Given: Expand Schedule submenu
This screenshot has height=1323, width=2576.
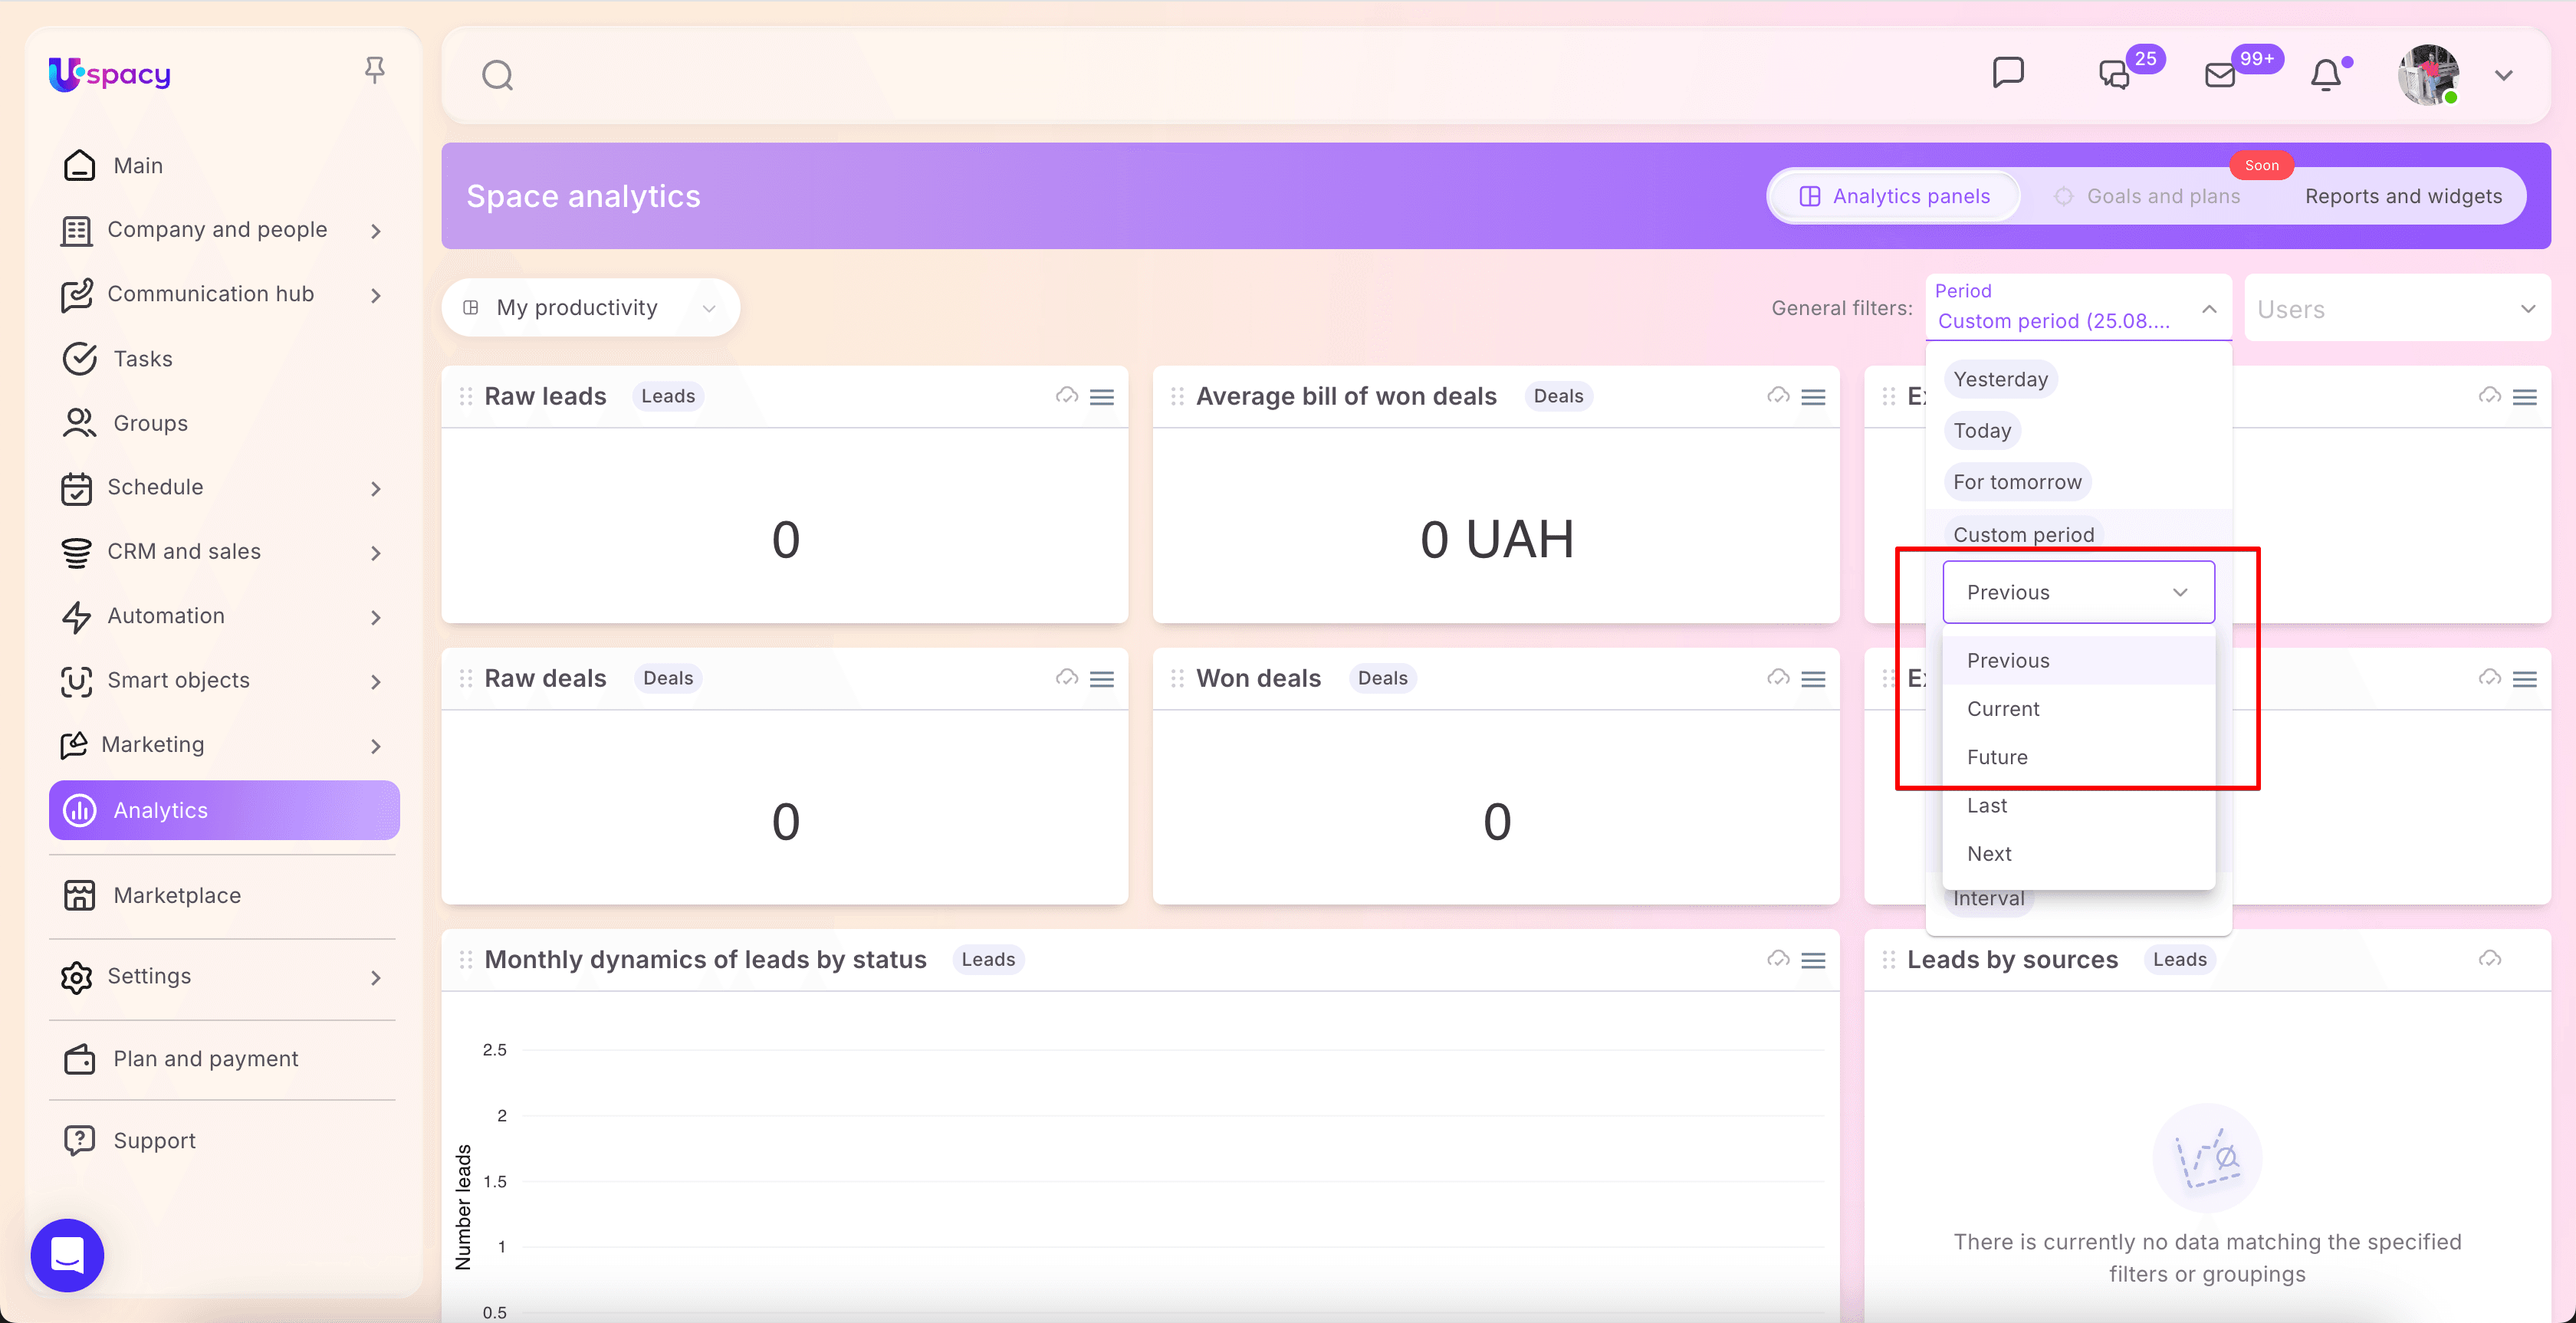Looking at the screenshot, I should pyautogui.click(x=376, y=488).
